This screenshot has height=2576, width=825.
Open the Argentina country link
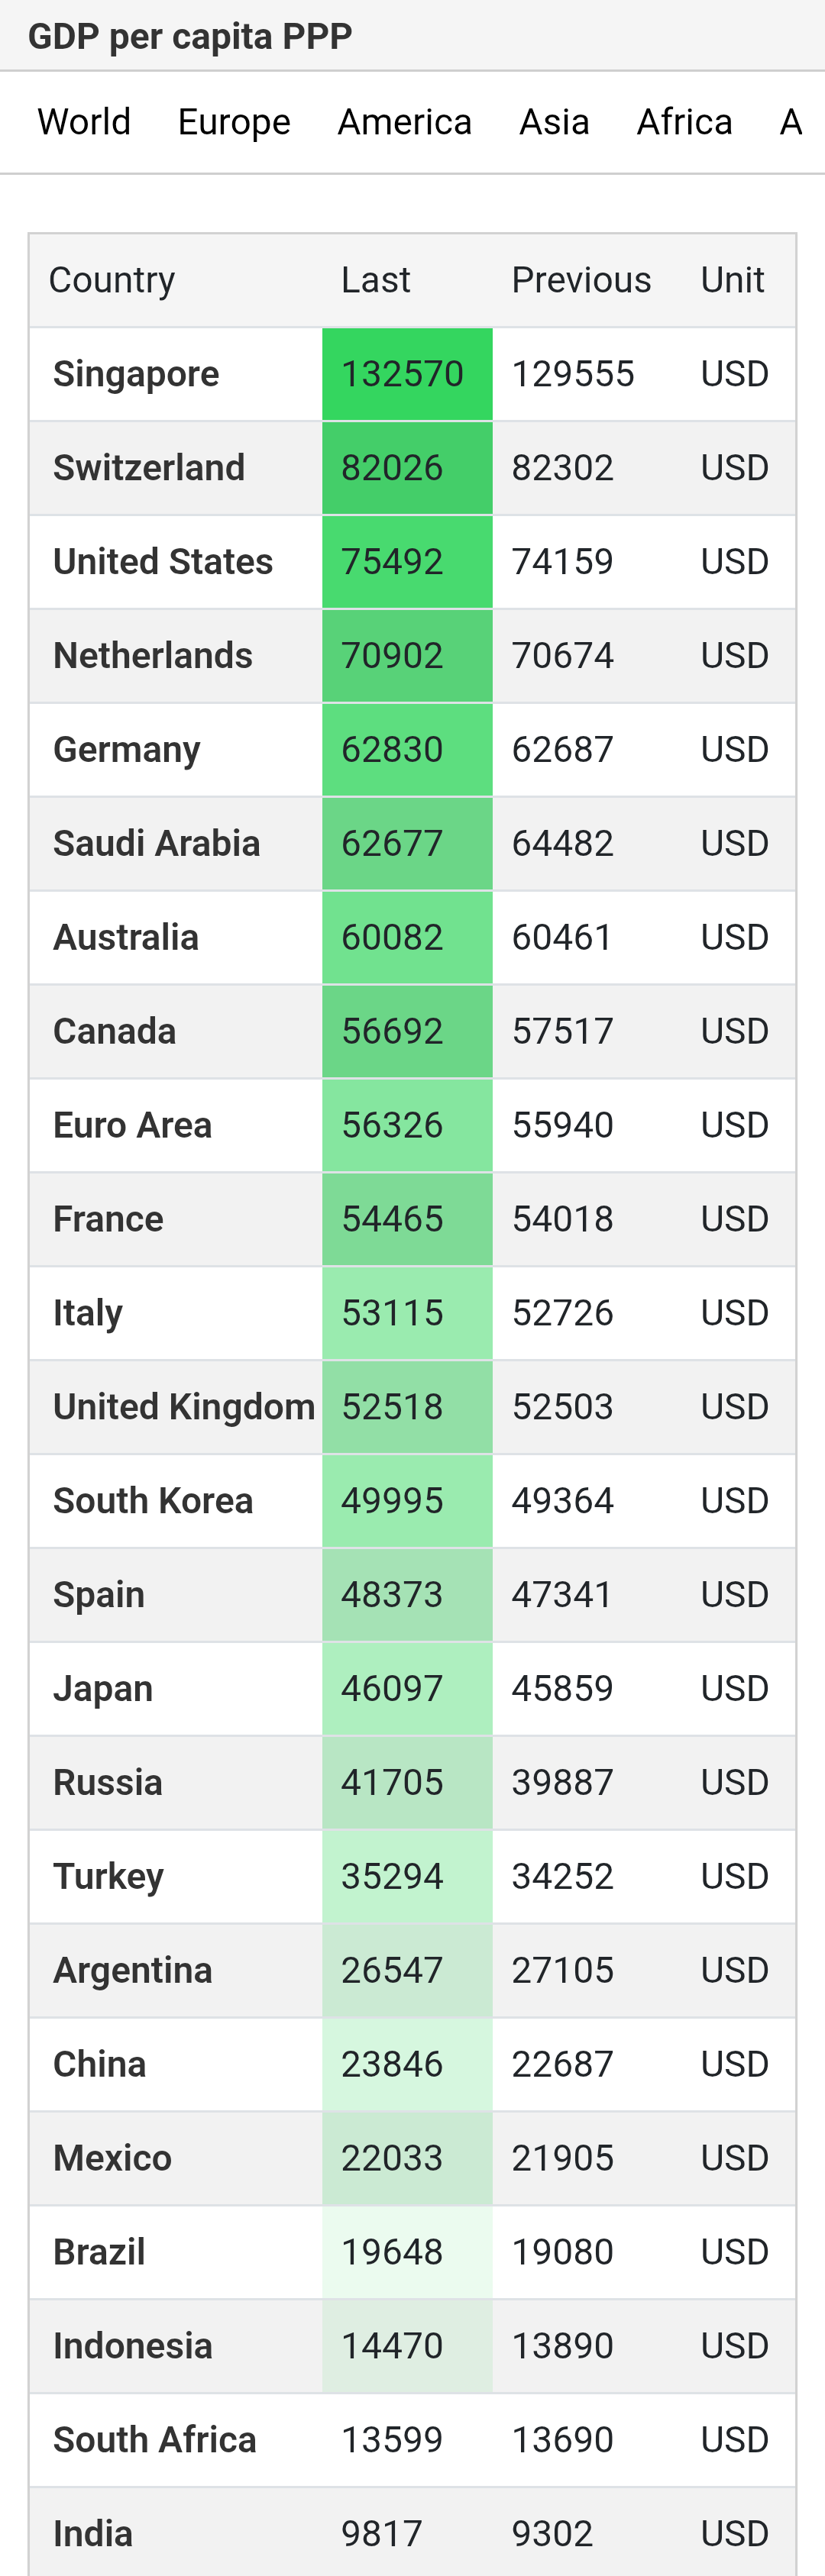pyautogui.click(x=133, y=1971)
